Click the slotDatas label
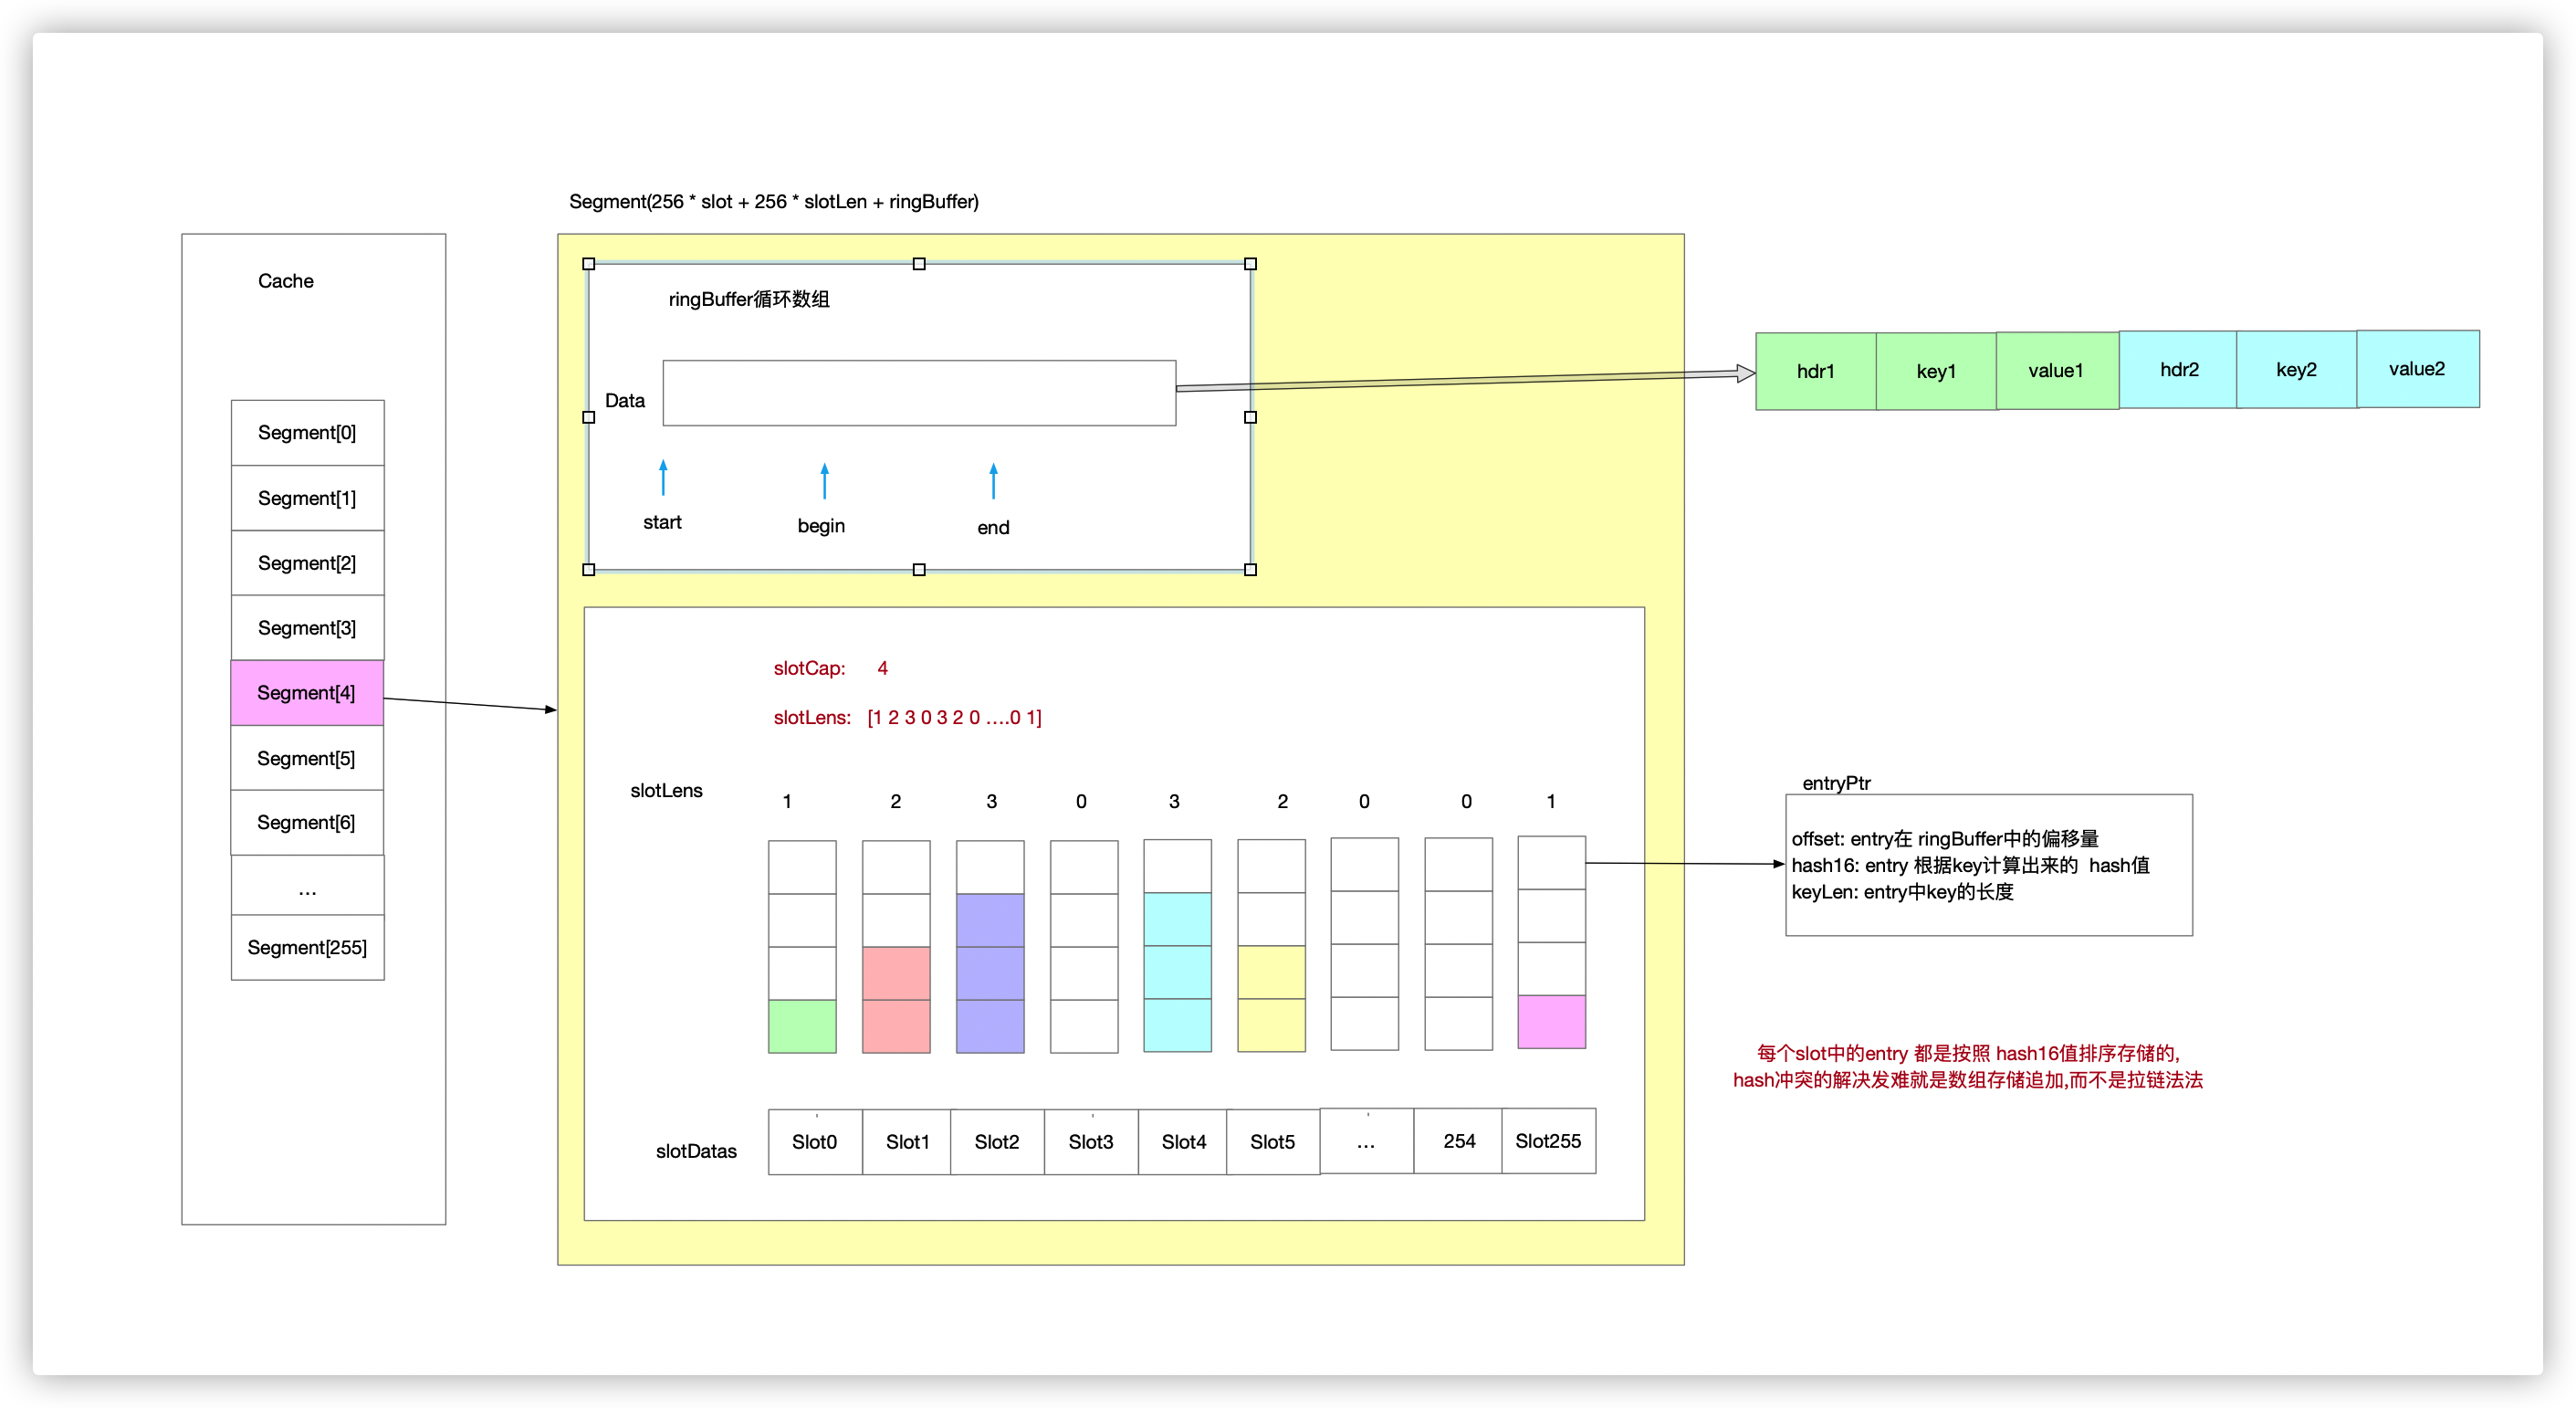The width and height of the screenshot is (2576, 1408). 696,1151
